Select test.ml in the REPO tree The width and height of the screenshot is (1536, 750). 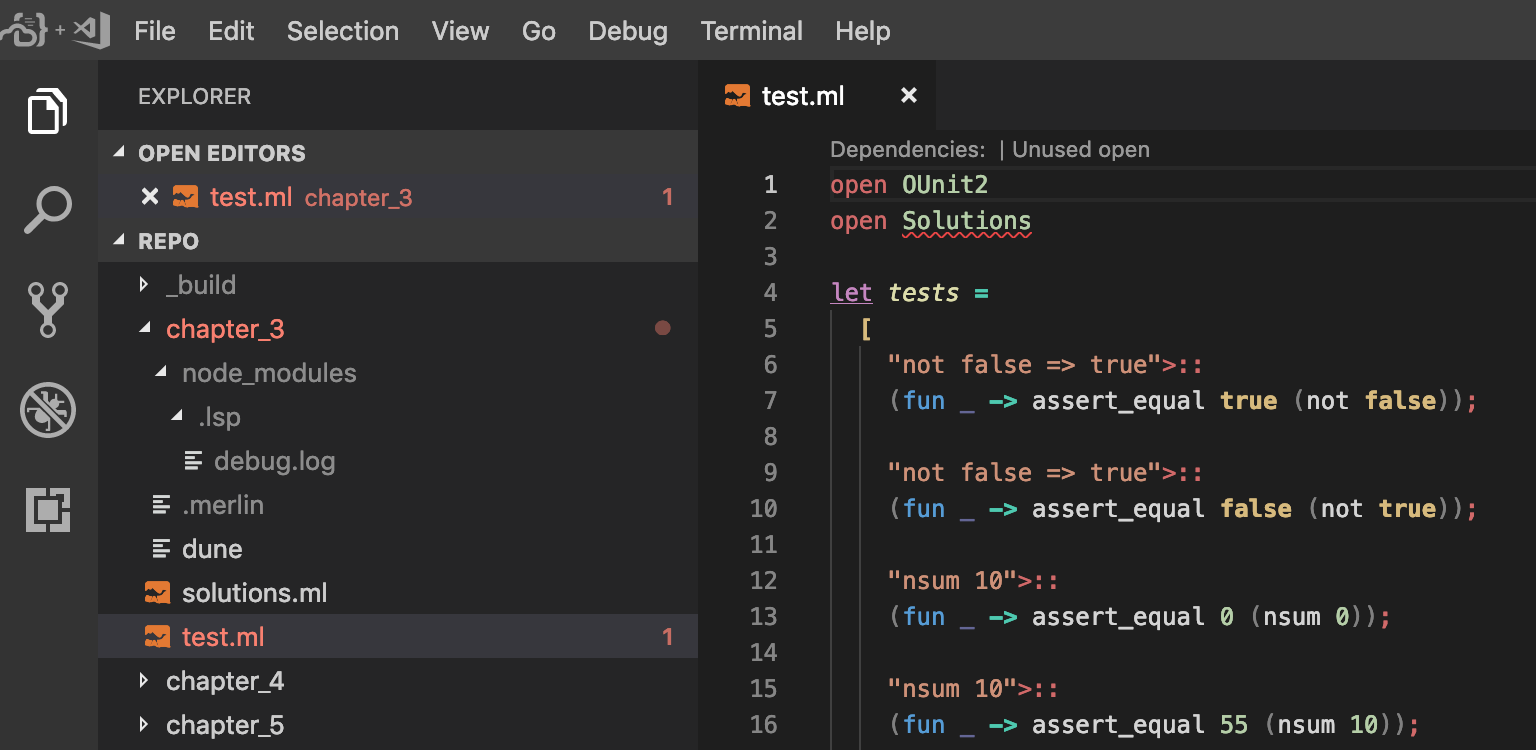[x=398, y=637]
